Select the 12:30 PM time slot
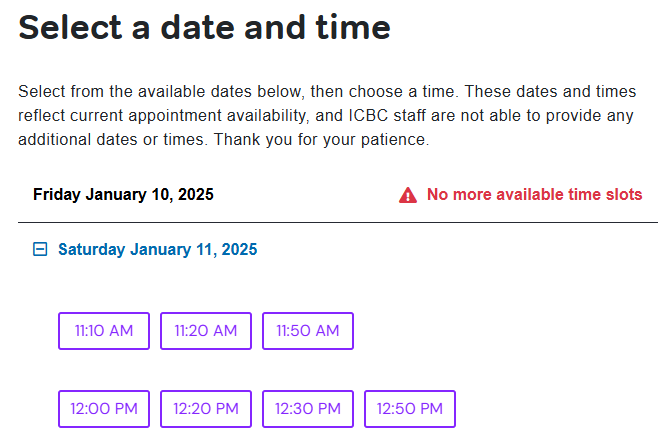668x439 pixels. coord(308,408)
